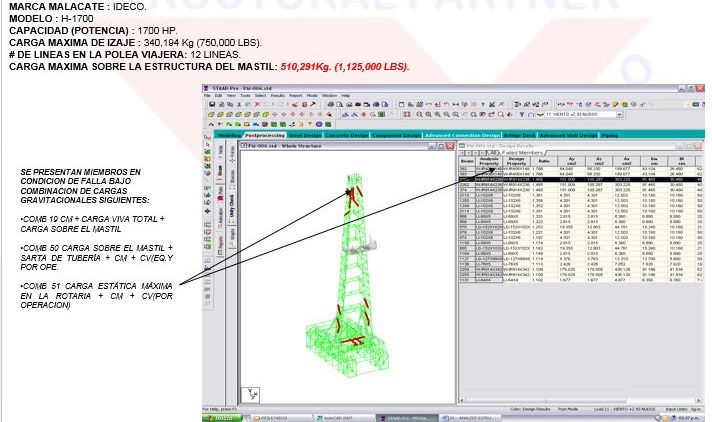Click left scroll arrow under Design Results table
The width and height of the screenshot is (712, 422).
(462, 401)
